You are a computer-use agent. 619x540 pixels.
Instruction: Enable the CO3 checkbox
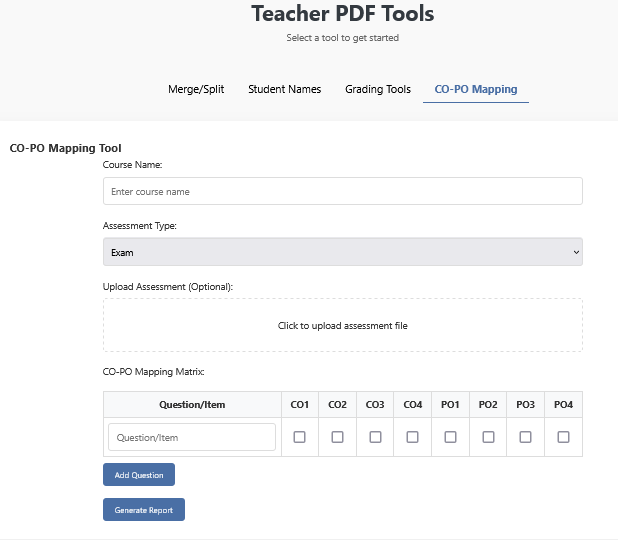click(375, 437)
